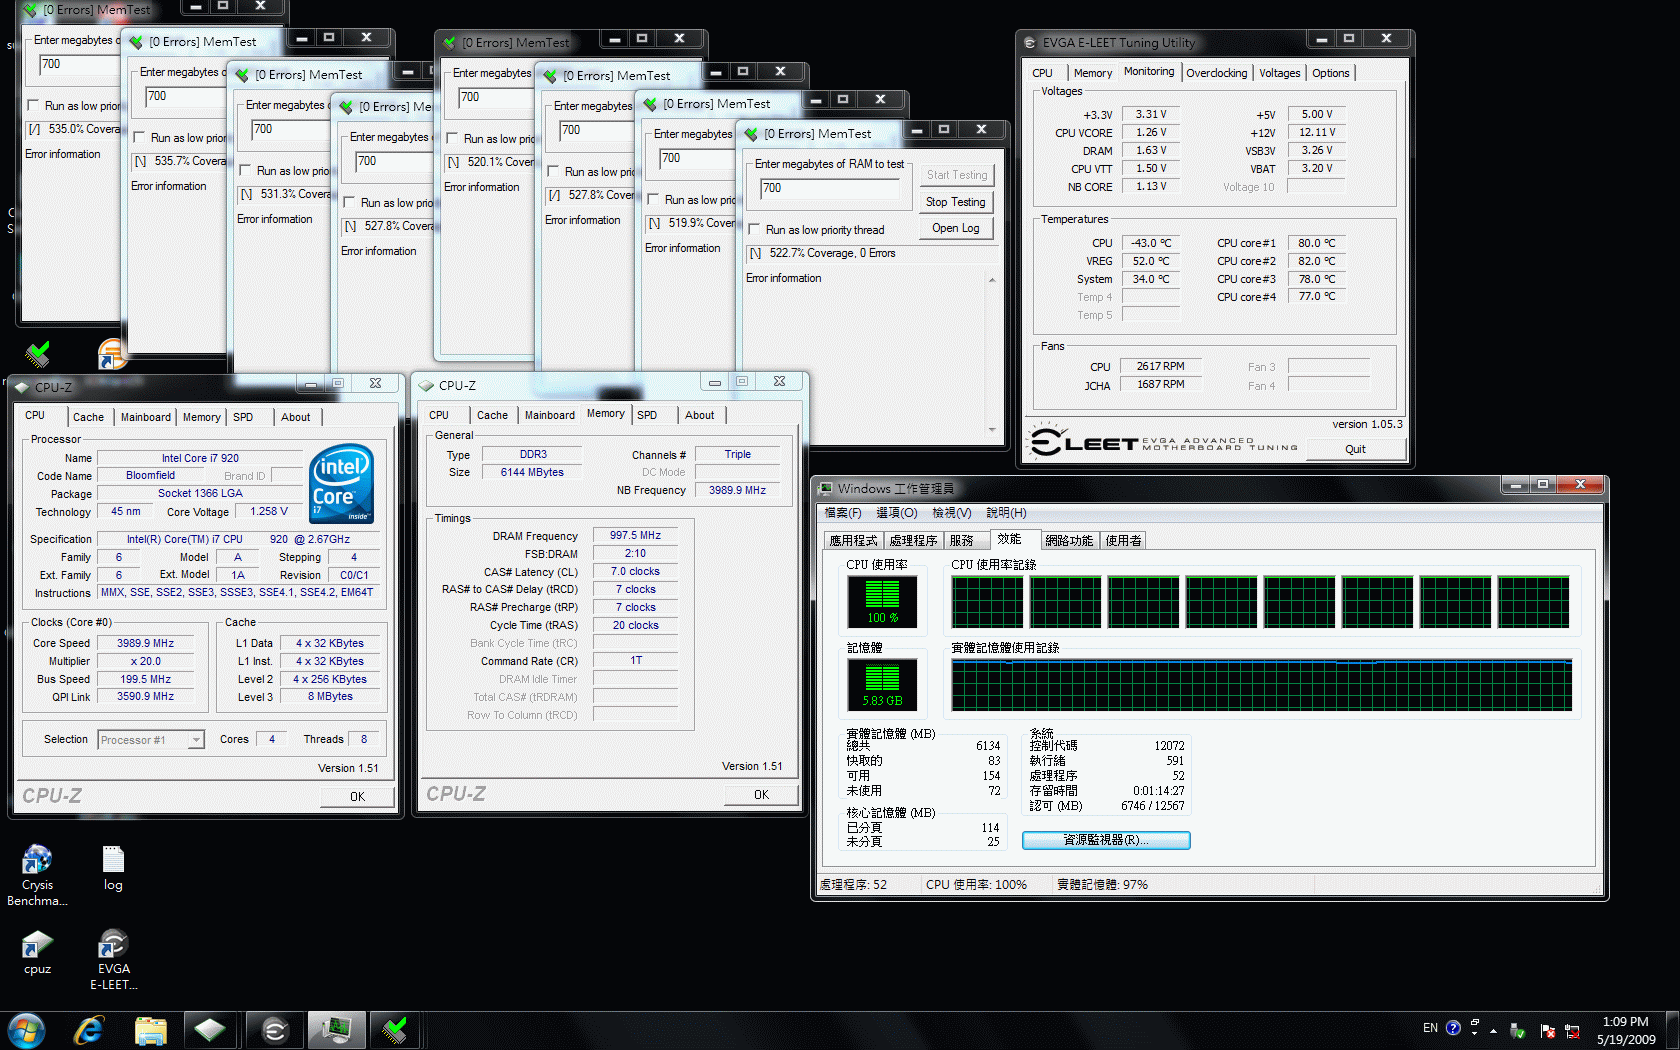Click CPU 使用率 100% gauge in Task Manager
The height and width of the screenshot is (1050, 1680).
pos(882,601)
